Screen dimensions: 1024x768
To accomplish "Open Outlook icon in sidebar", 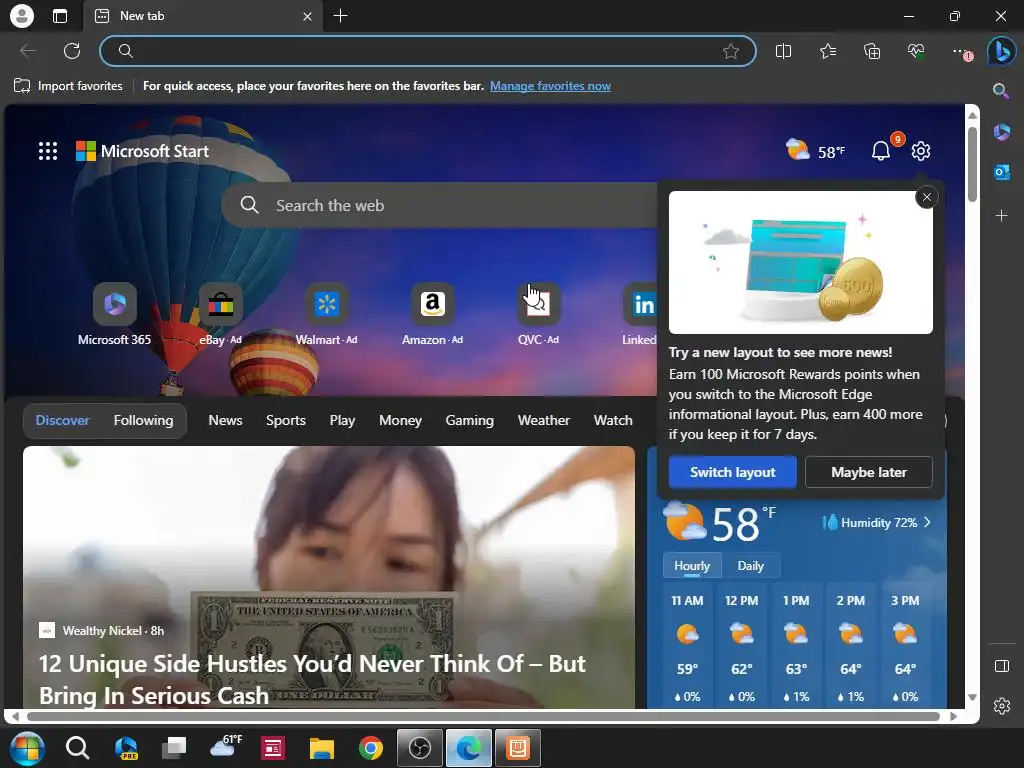I will pos(1001,172).
